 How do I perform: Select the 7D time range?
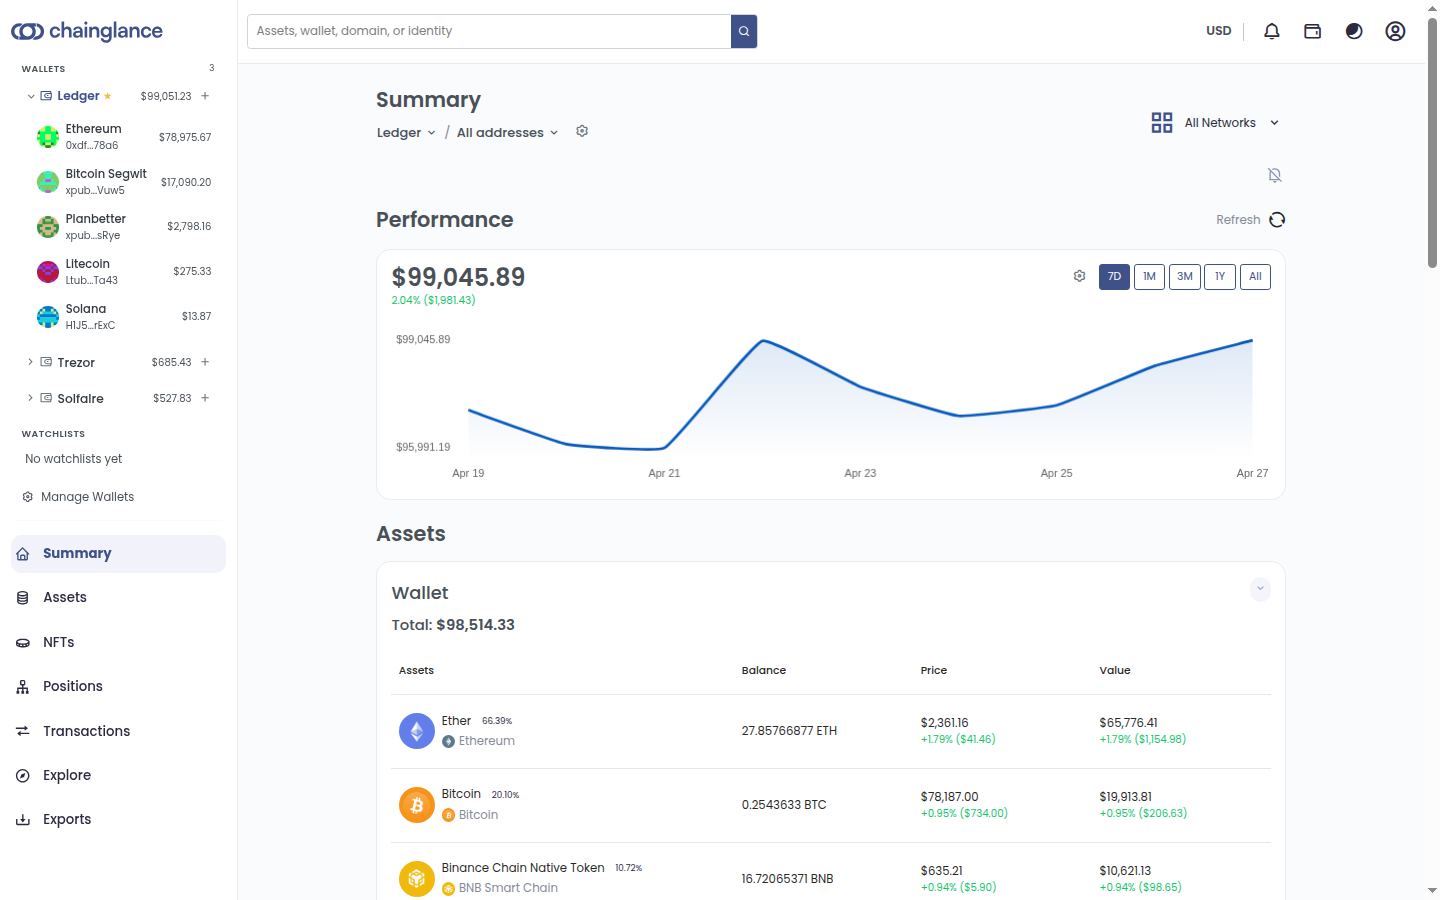coord(1114,277)
